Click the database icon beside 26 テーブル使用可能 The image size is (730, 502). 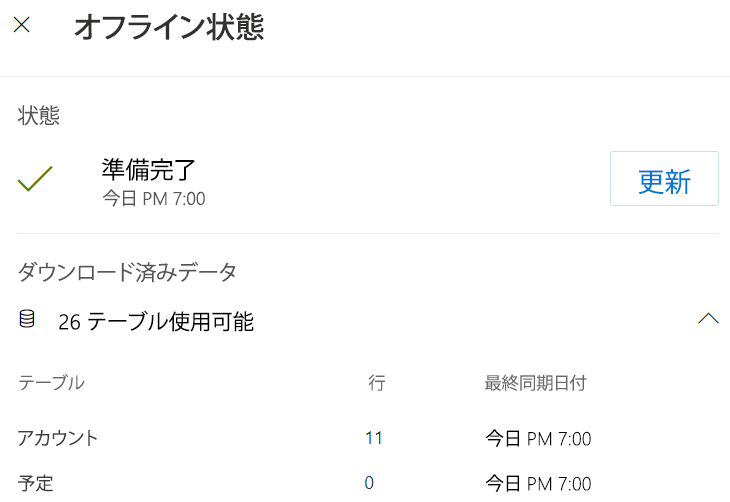click(27, 320)
